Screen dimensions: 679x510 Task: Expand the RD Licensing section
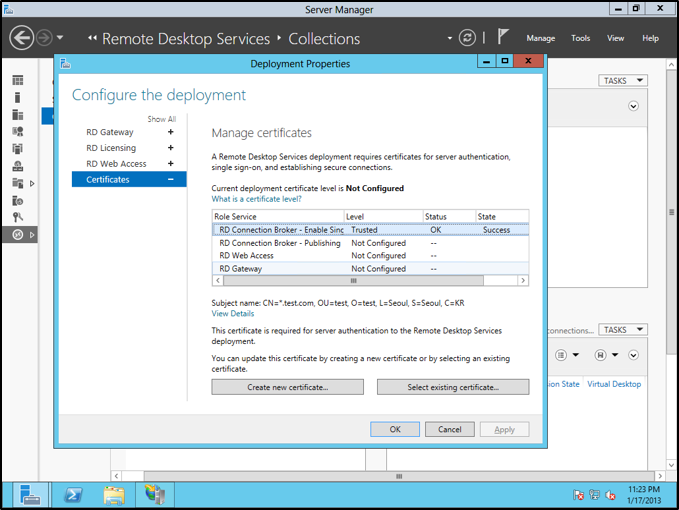point(170,148)
